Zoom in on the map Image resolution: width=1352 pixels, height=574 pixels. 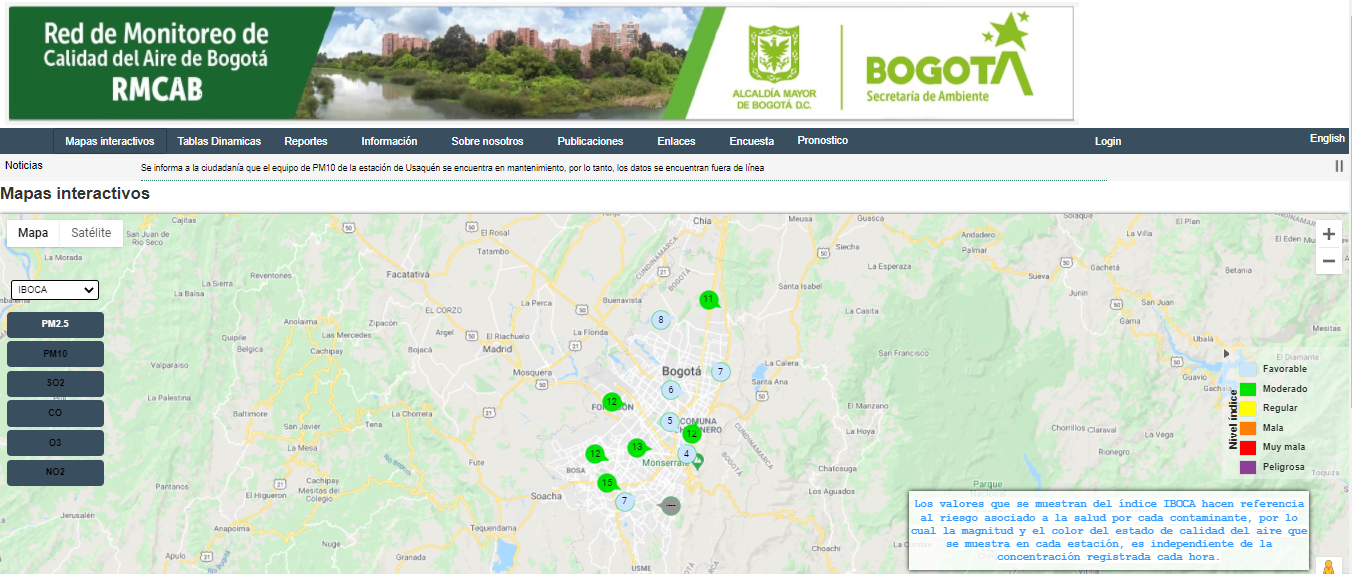click(x=1328, y=235)
